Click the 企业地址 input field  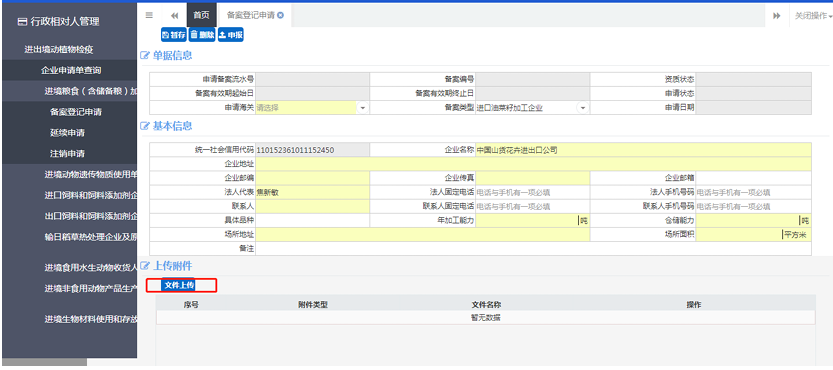coord(533,164)
